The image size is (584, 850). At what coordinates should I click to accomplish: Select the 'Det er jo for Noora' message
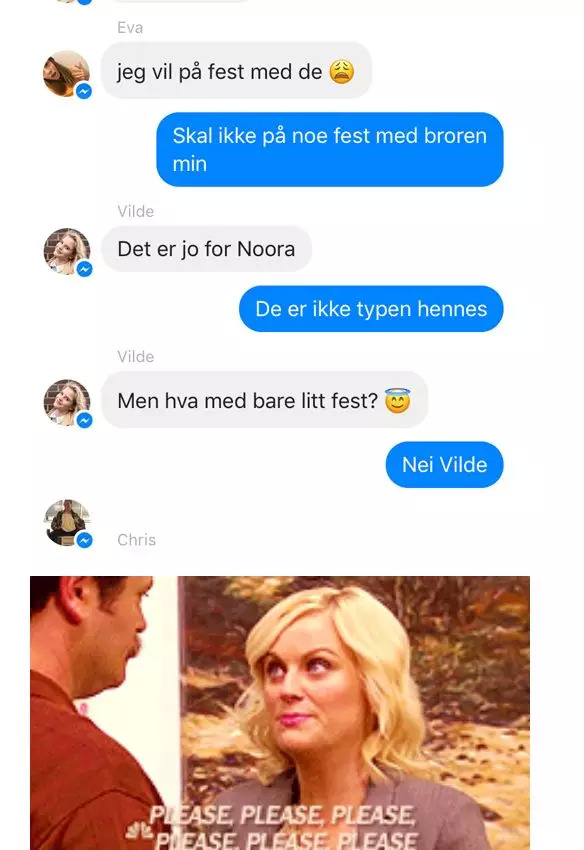pyautogui.click(x=207, y=249)
